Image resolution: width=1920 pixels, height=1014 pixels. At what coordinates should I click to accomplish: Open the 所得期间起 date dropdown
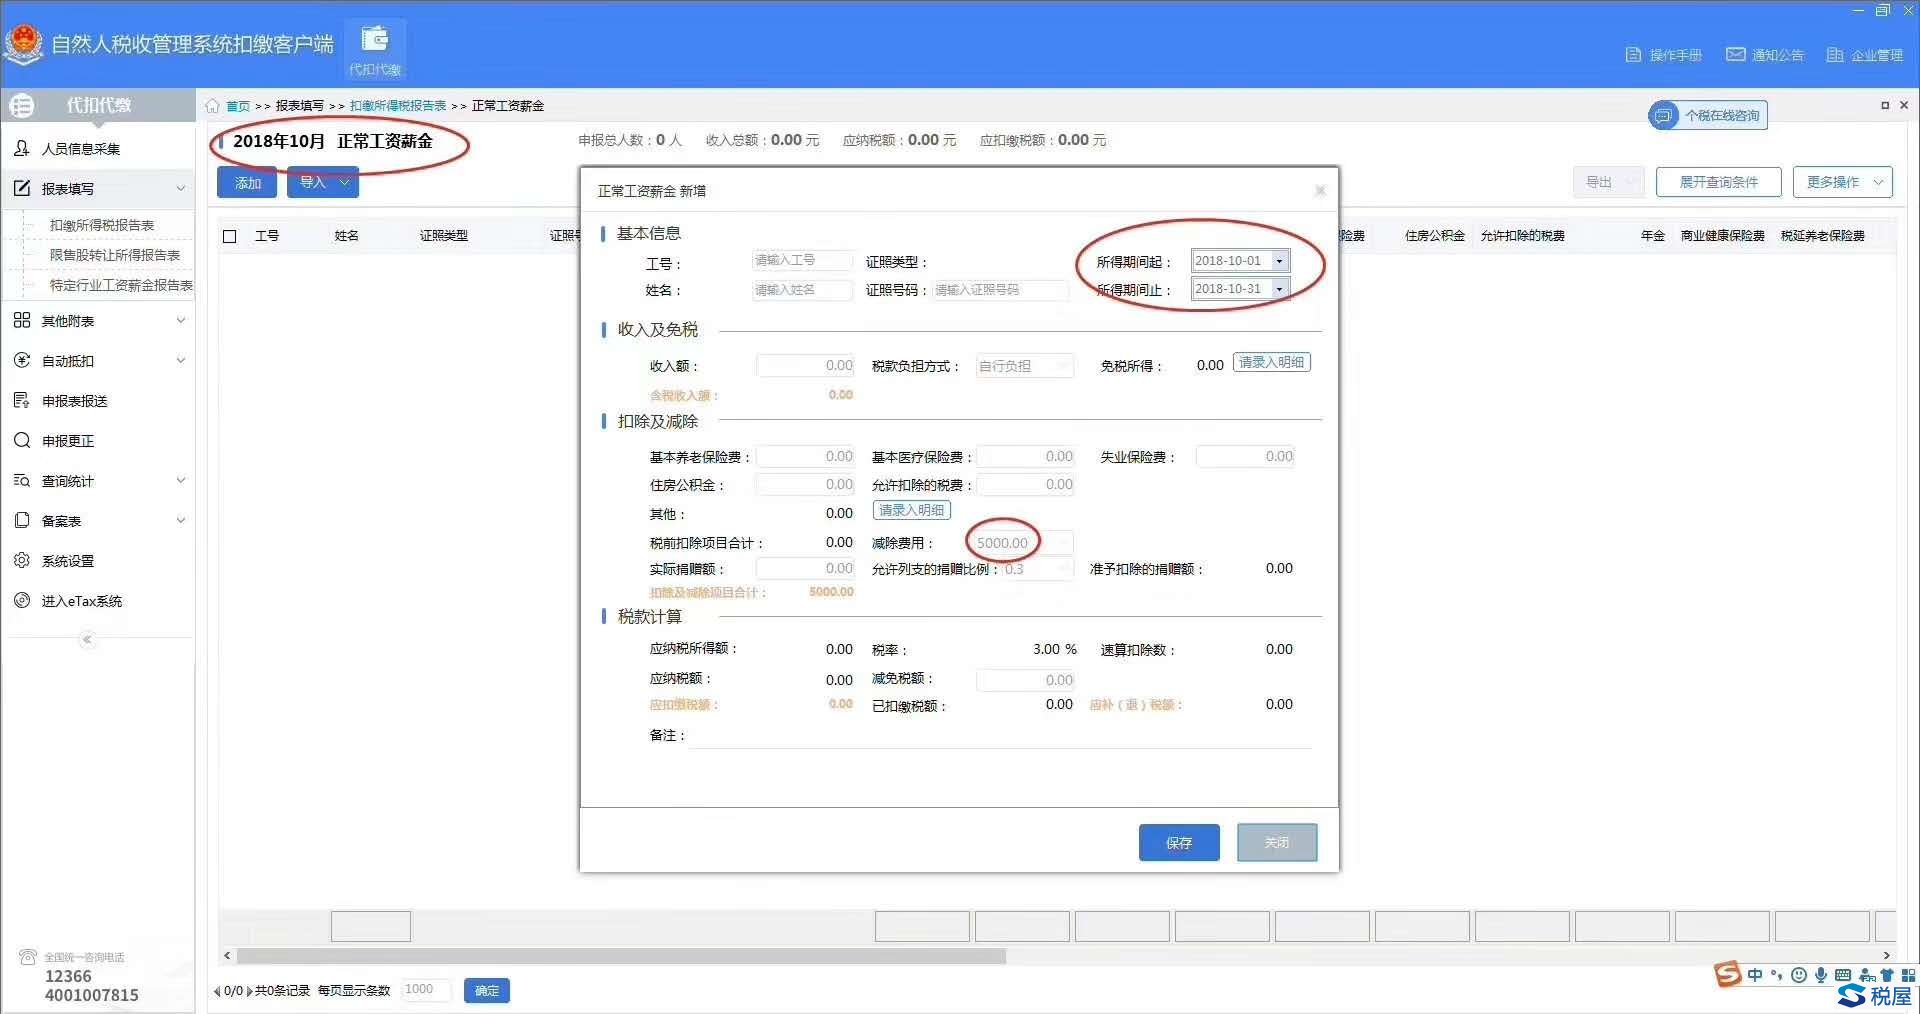pos(1279,261)
